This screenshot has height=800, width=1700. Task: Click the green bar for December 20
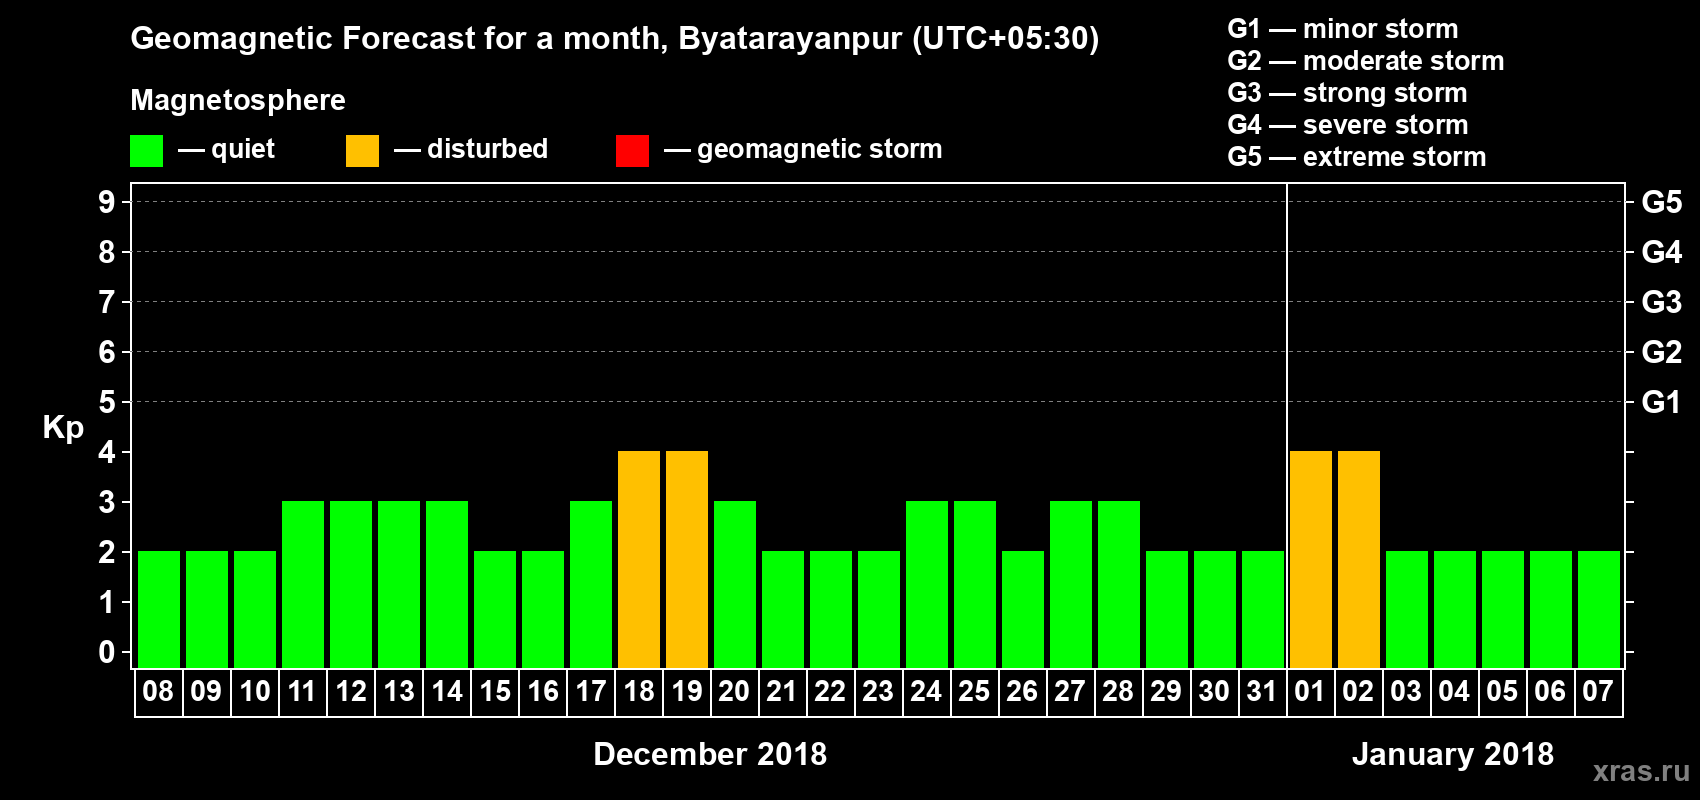735,584
